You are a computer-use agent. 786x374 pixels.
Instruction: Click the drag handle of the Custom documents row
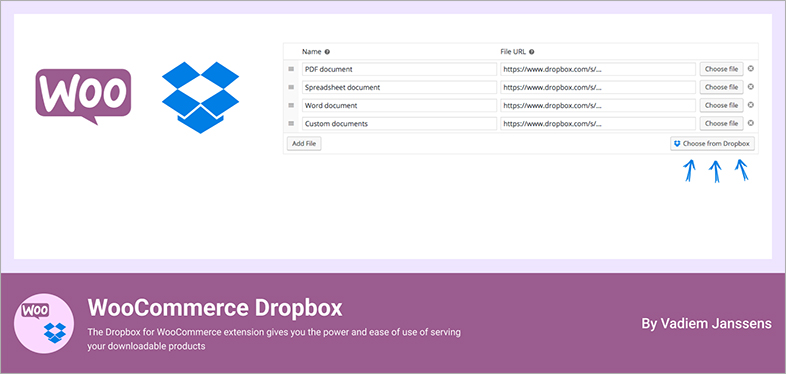point(291,123)
